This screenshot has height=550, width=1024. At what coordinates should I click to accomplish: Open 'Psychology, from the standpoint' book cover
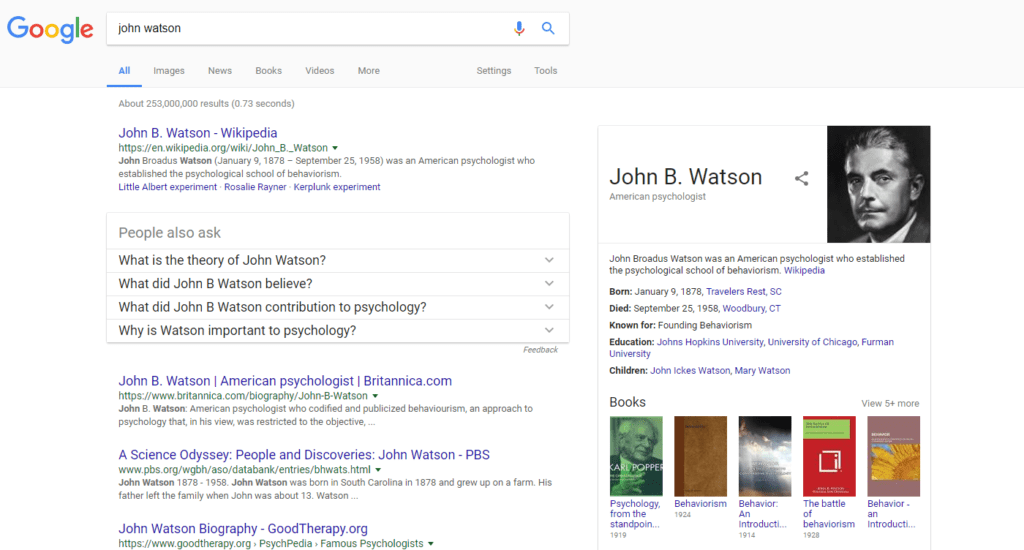pyautogui.click(x=636, y=456)
